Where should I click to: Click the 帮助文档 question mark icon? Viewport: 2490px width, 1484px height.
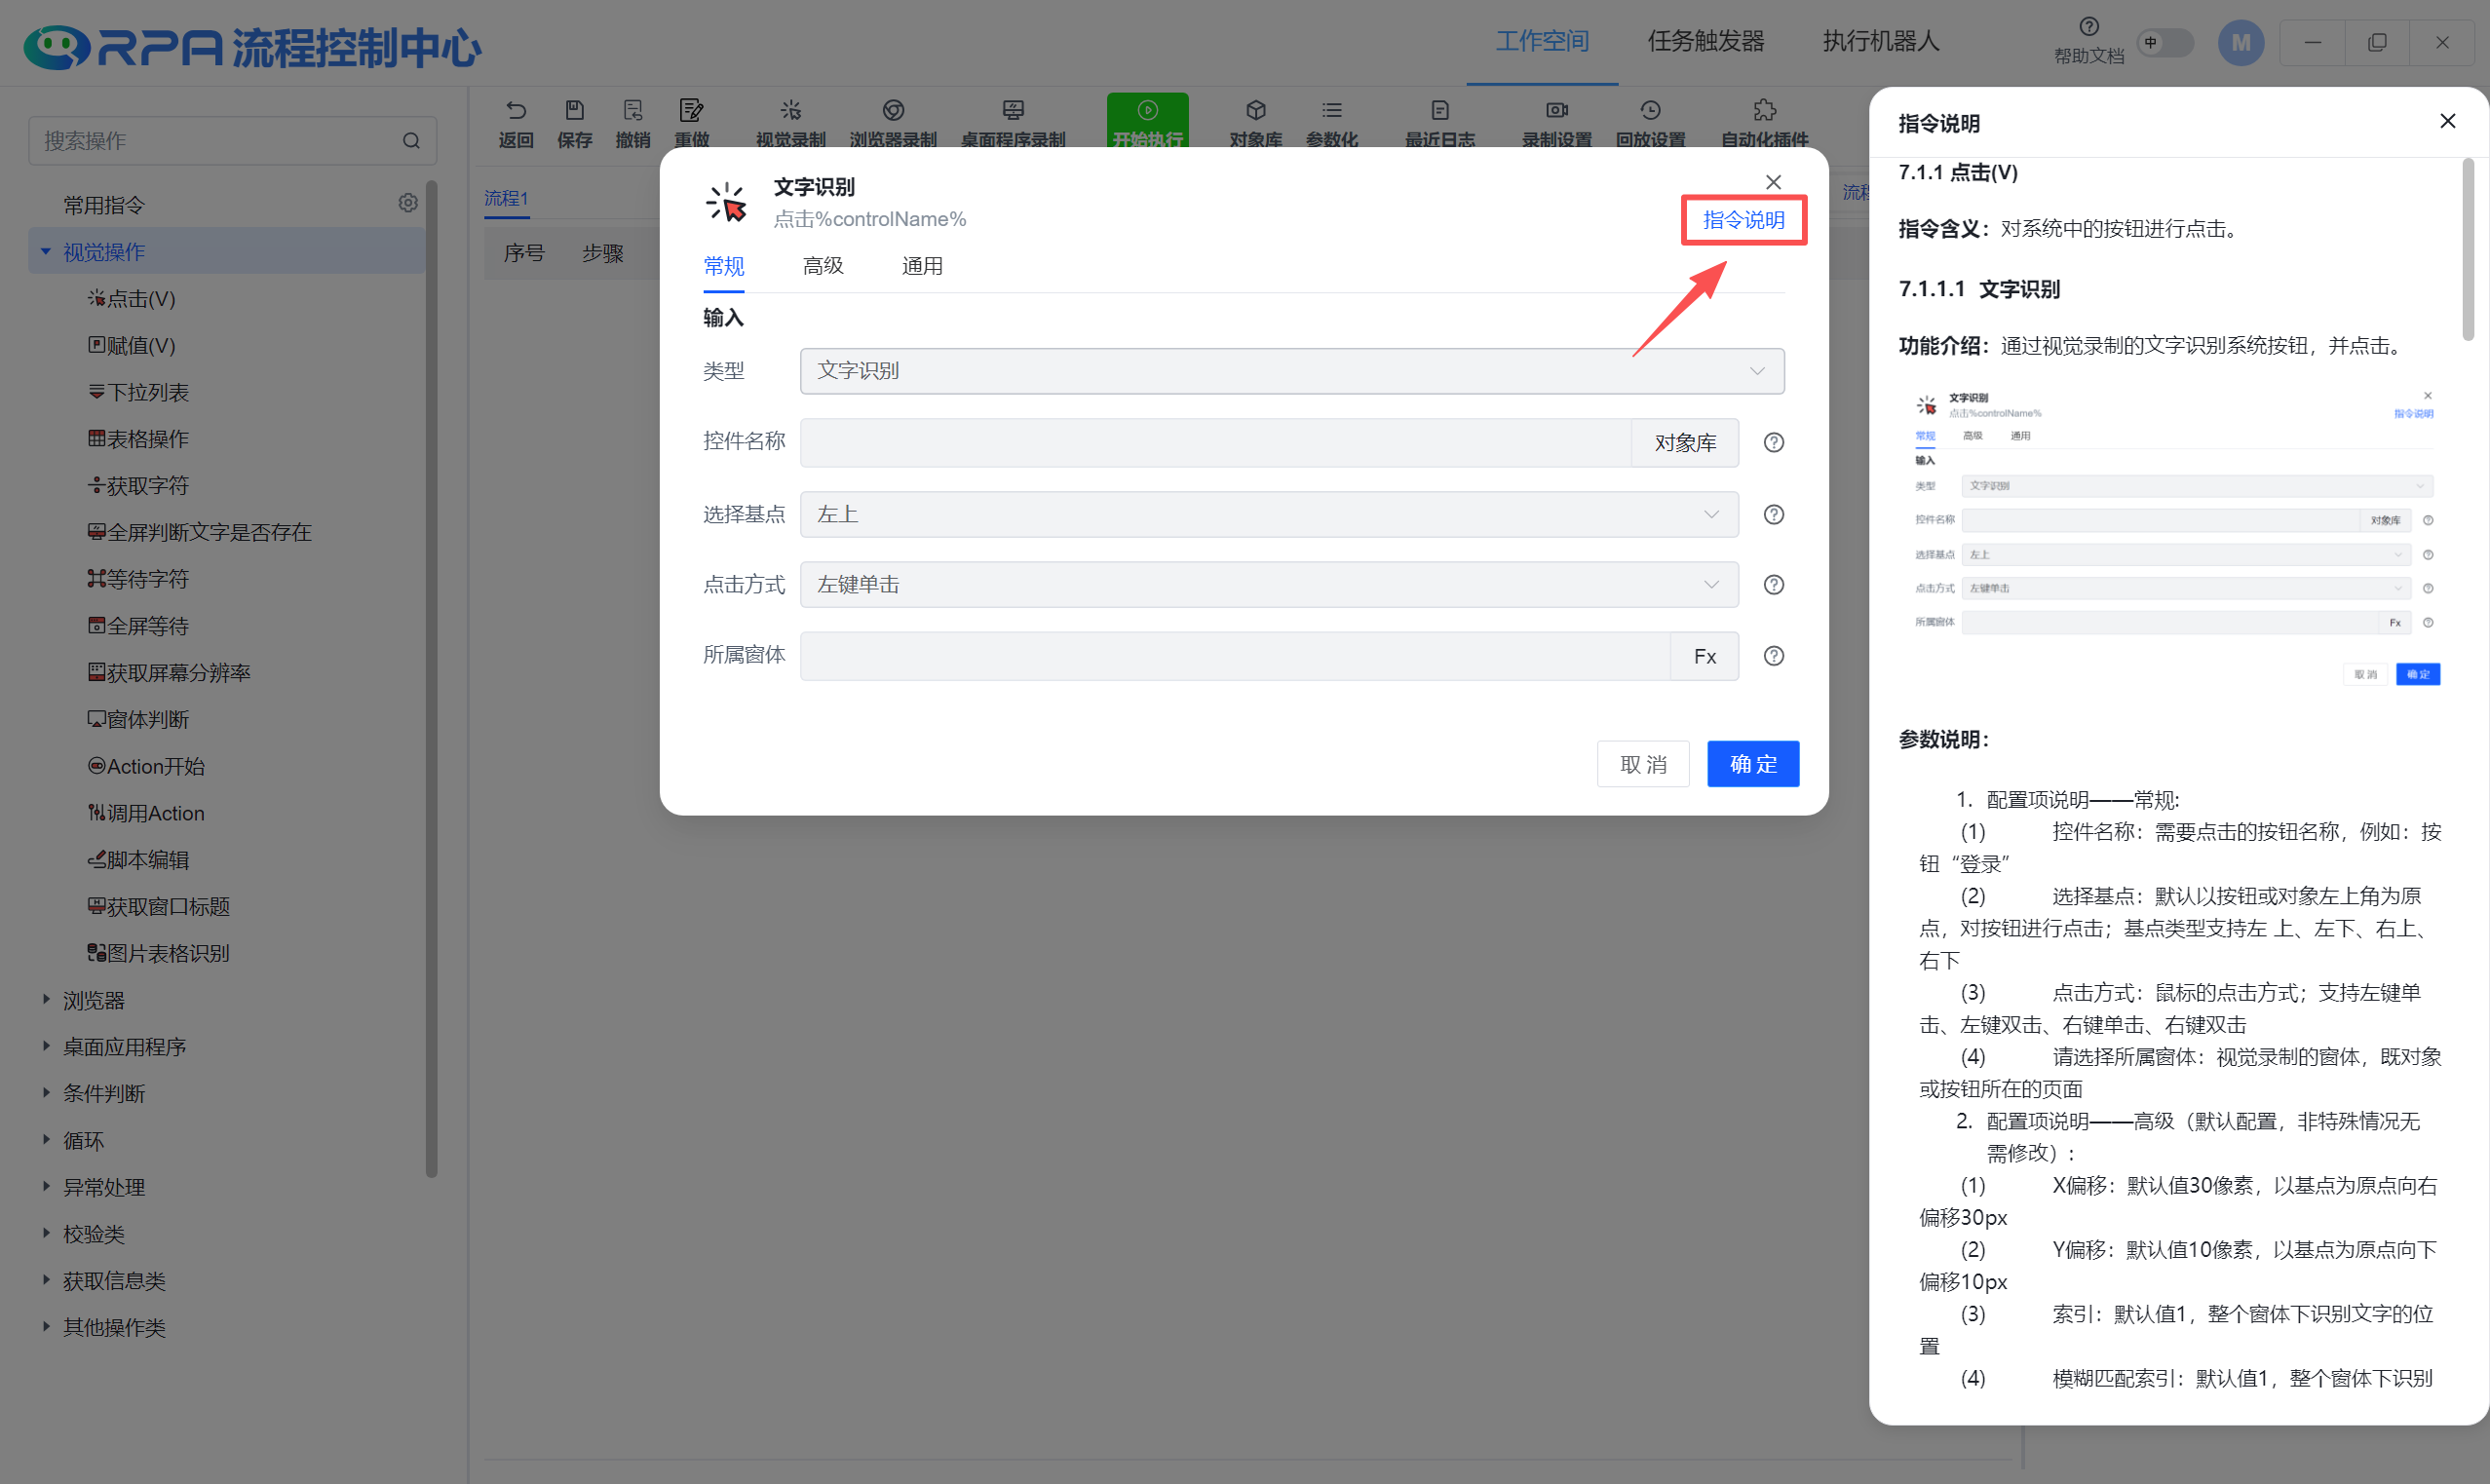pyautogui.click(x=2088, y=27)
